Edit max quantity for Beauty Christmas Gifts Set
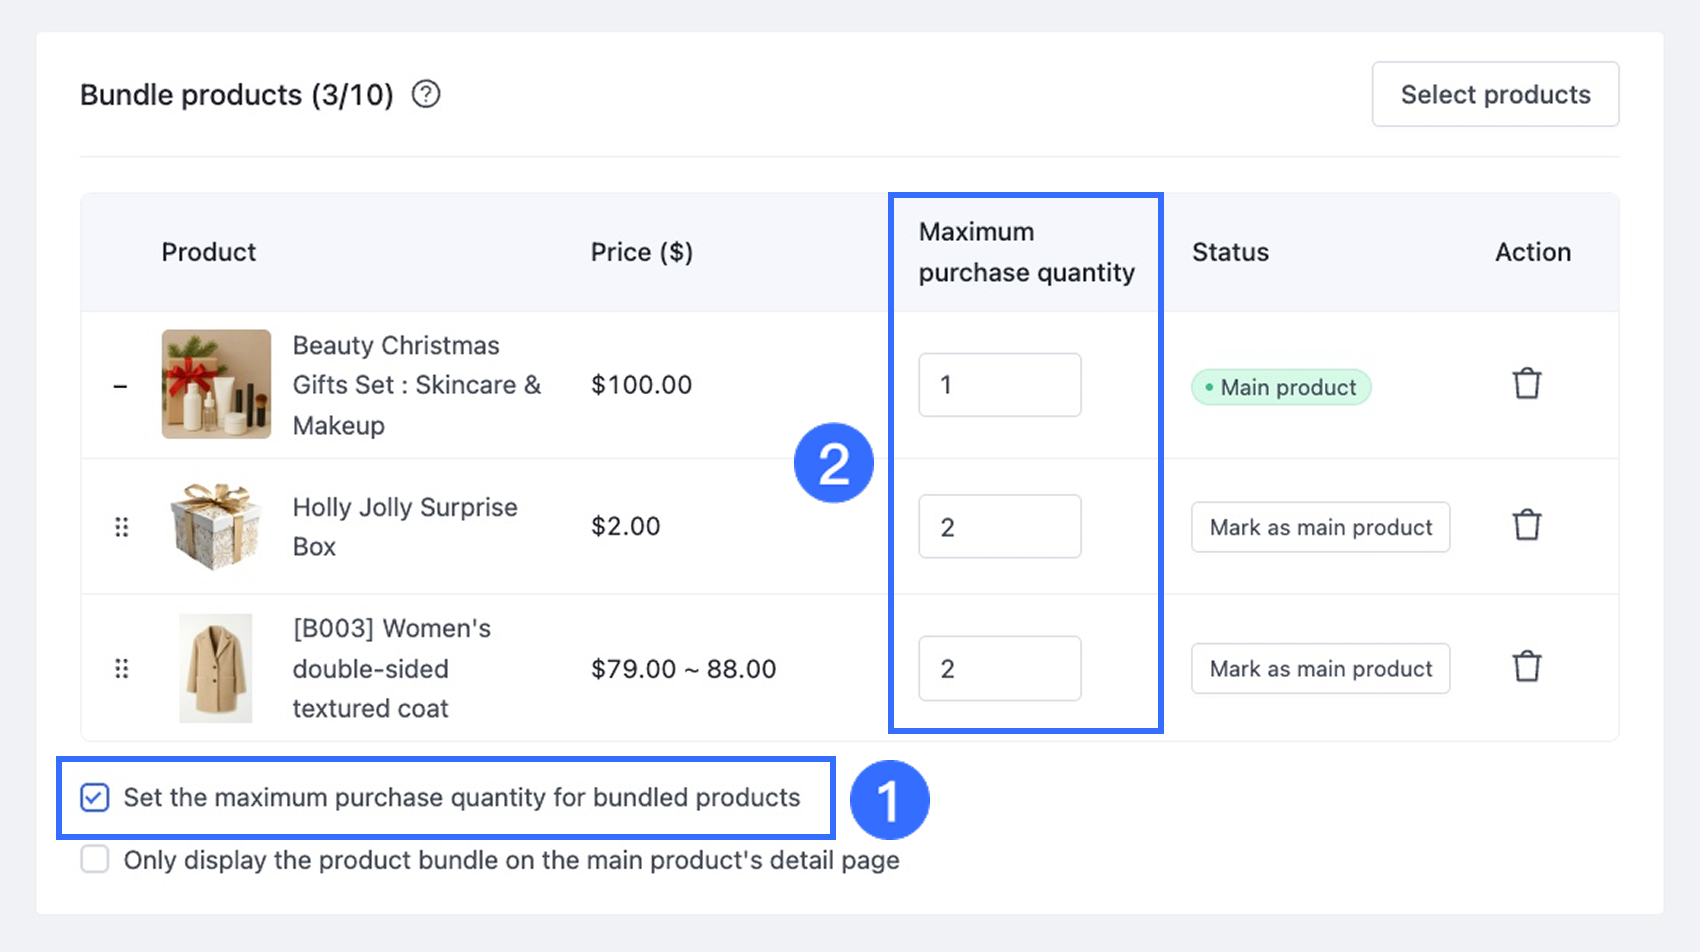The image size is (1700, 952). (999, 385)
